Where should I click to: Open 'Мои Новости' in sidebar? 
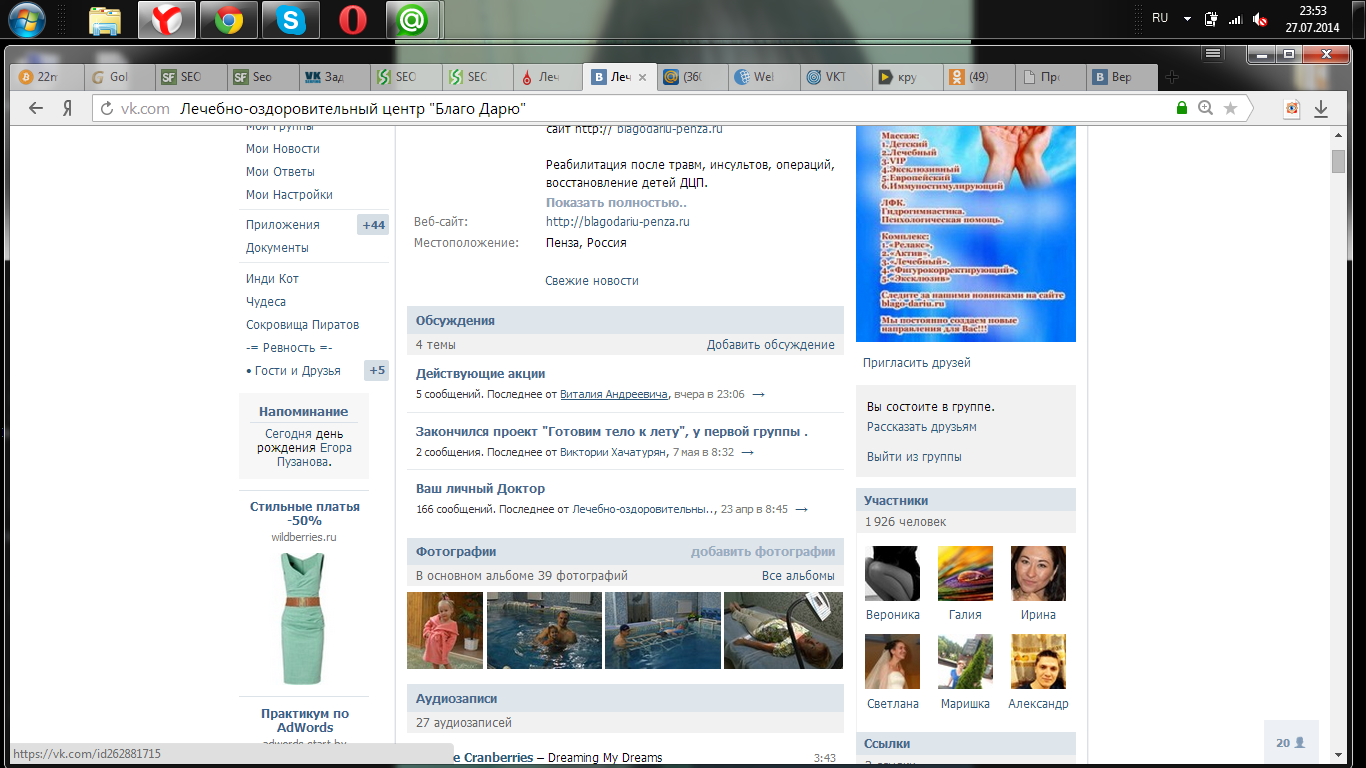tap(283, 149)
